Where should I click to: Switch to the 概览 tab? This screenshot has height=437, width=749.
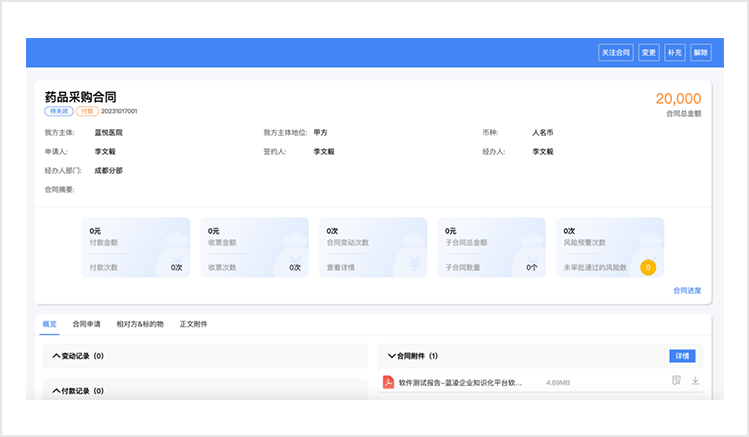tap(49, 324)
